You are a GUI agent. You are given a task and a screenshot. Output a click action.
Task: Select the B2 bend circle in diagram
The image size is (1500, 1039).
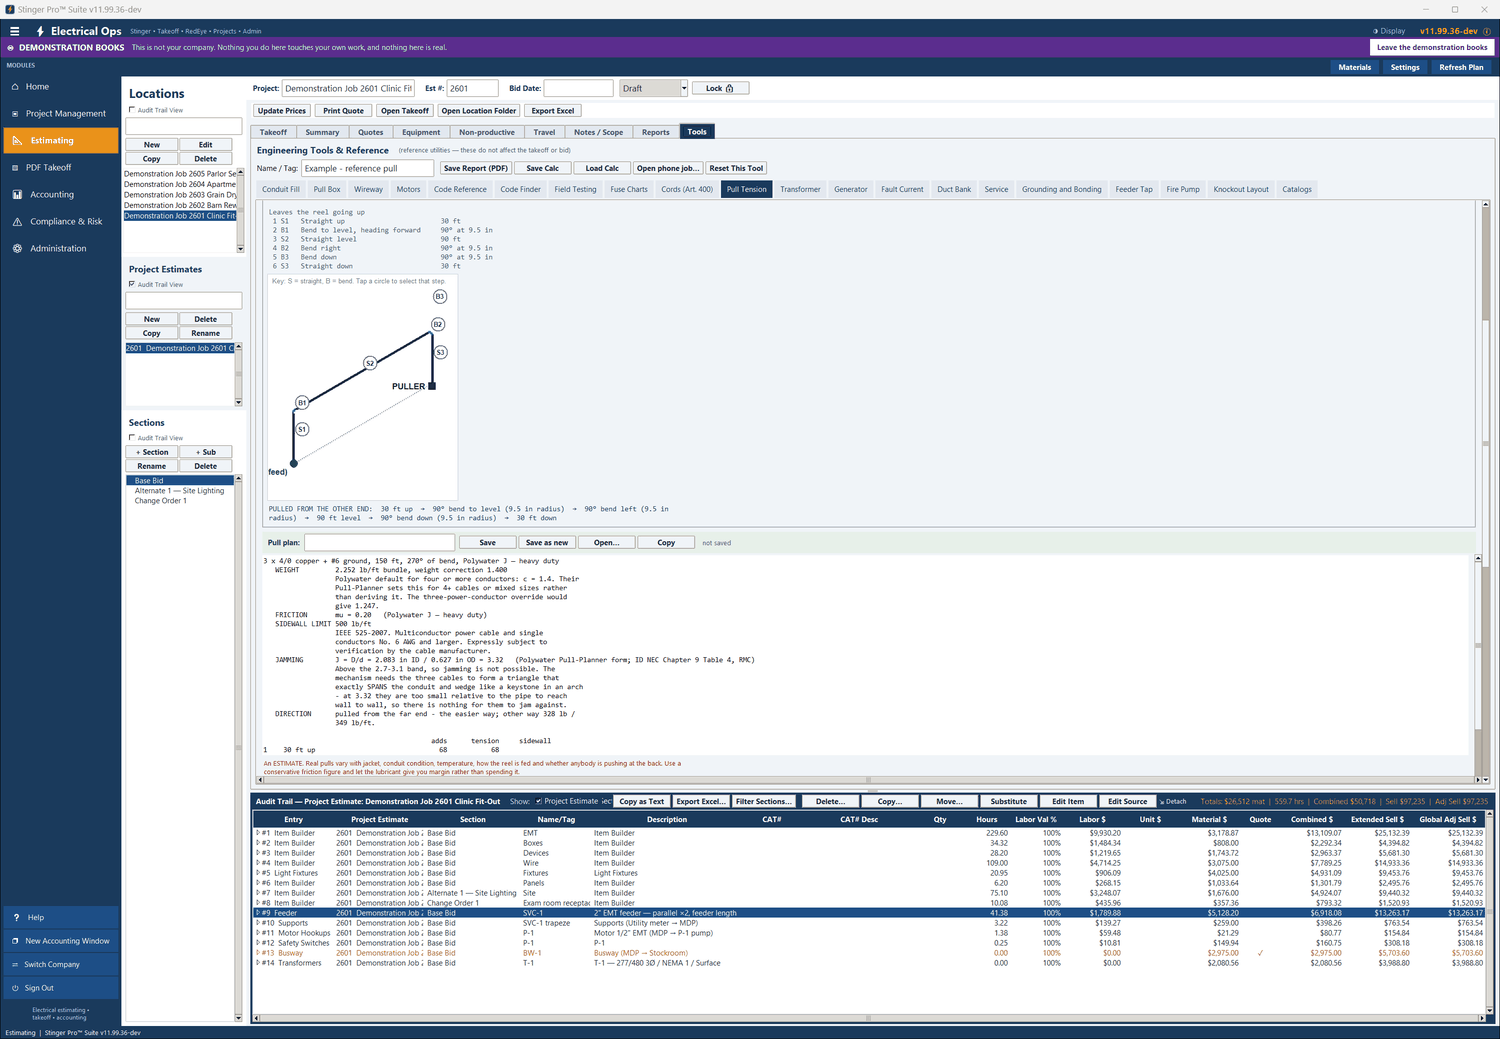click(438, 324)
